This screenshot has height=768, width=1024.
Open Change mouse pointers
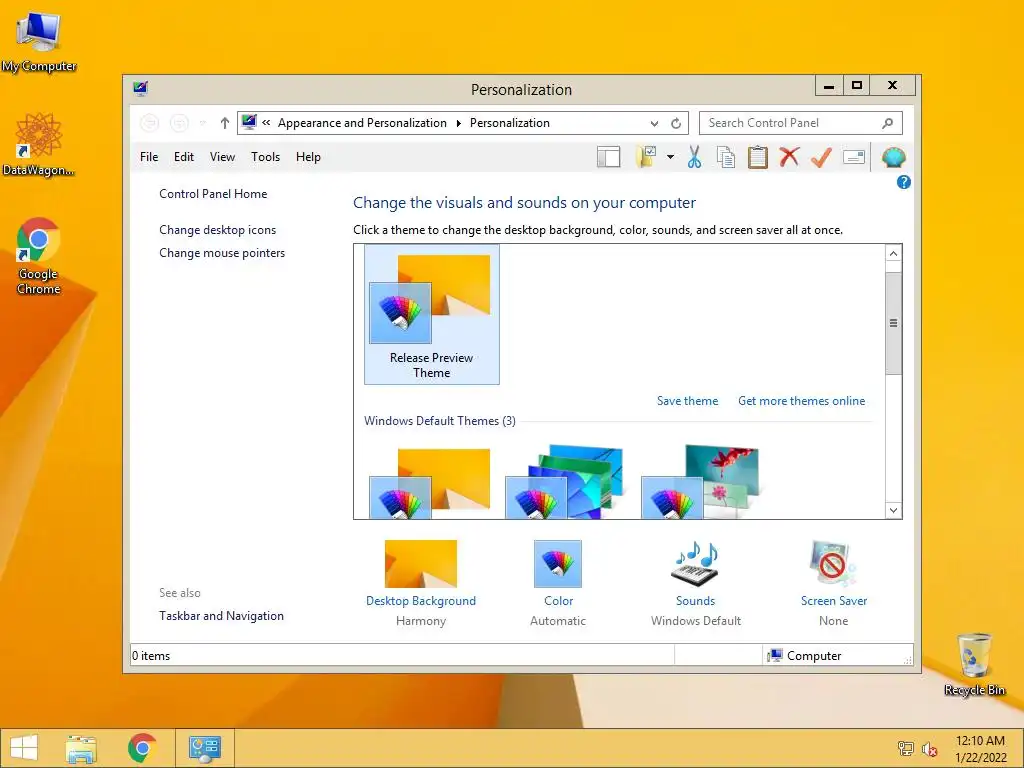(x=222, y=253)
